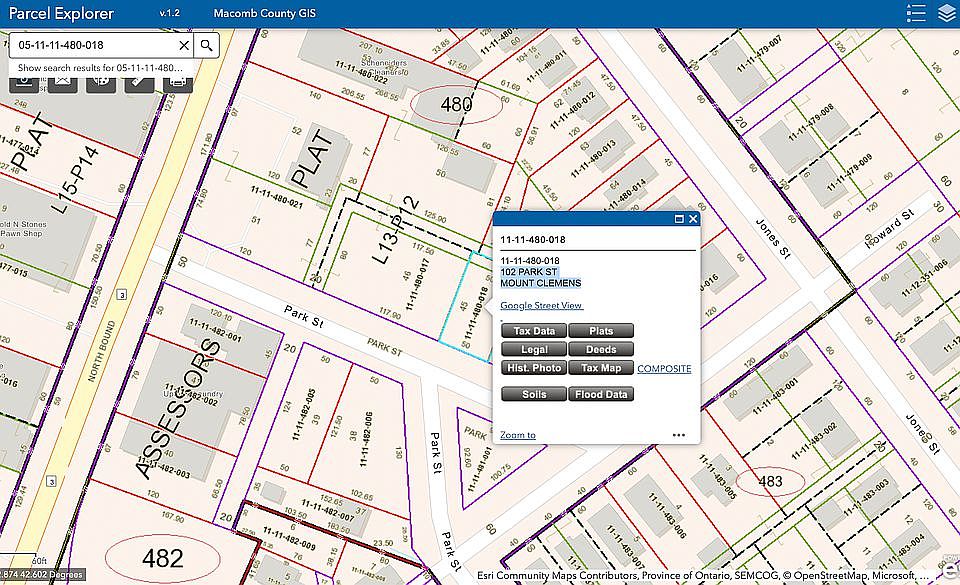Follow the COMPOSITE link
This screenshot has height=585, width=960.
pos(664,368)
